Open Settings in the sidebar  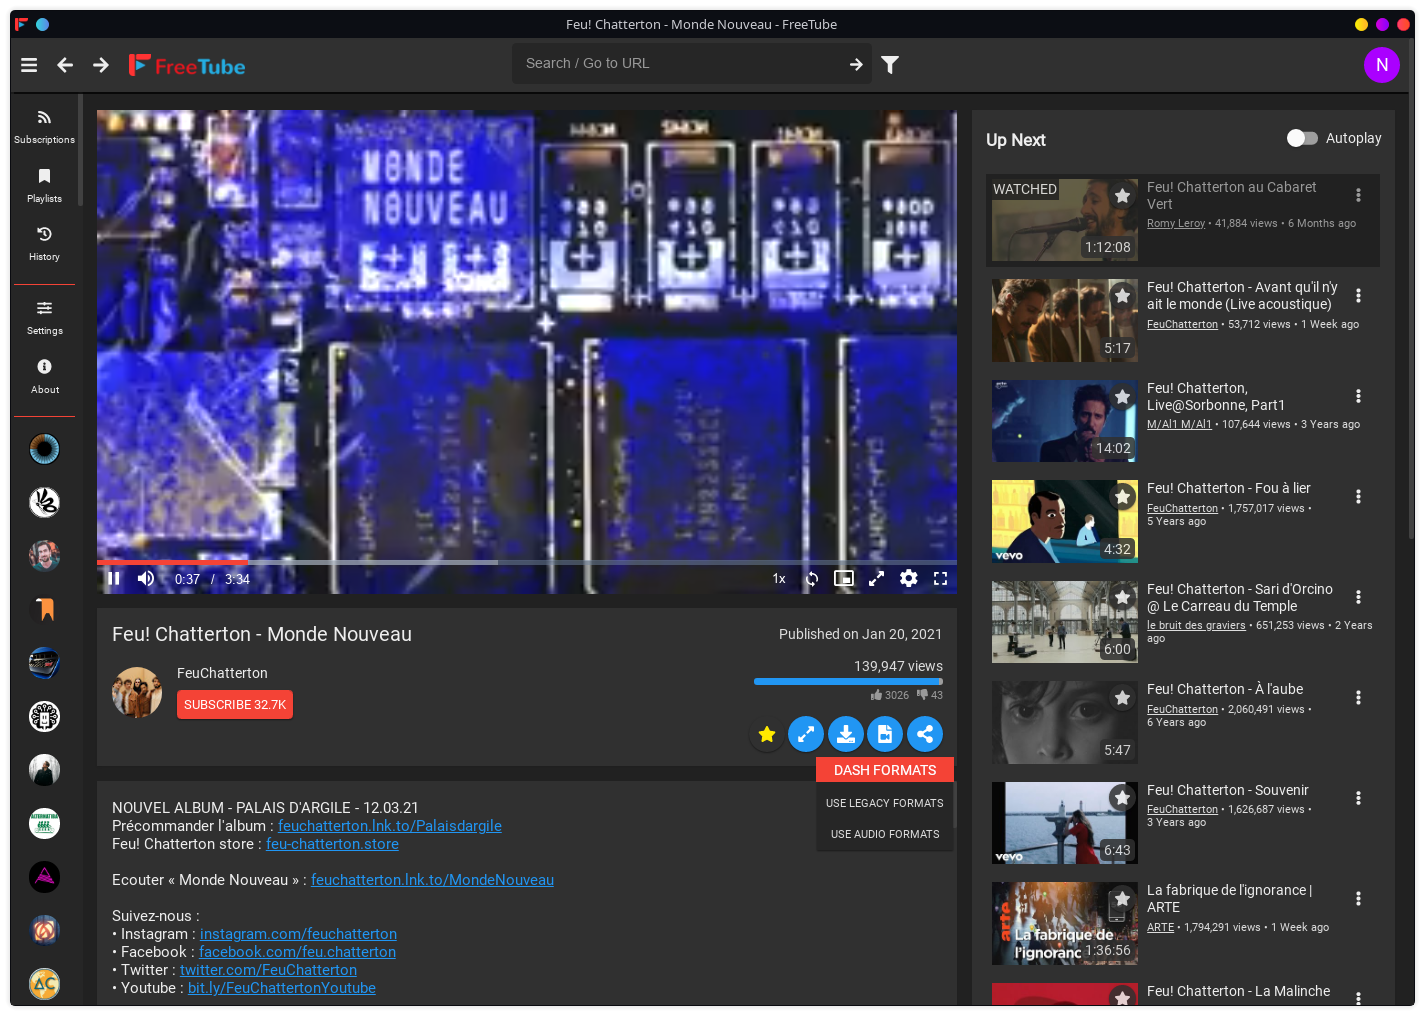(x=44, y=318)
